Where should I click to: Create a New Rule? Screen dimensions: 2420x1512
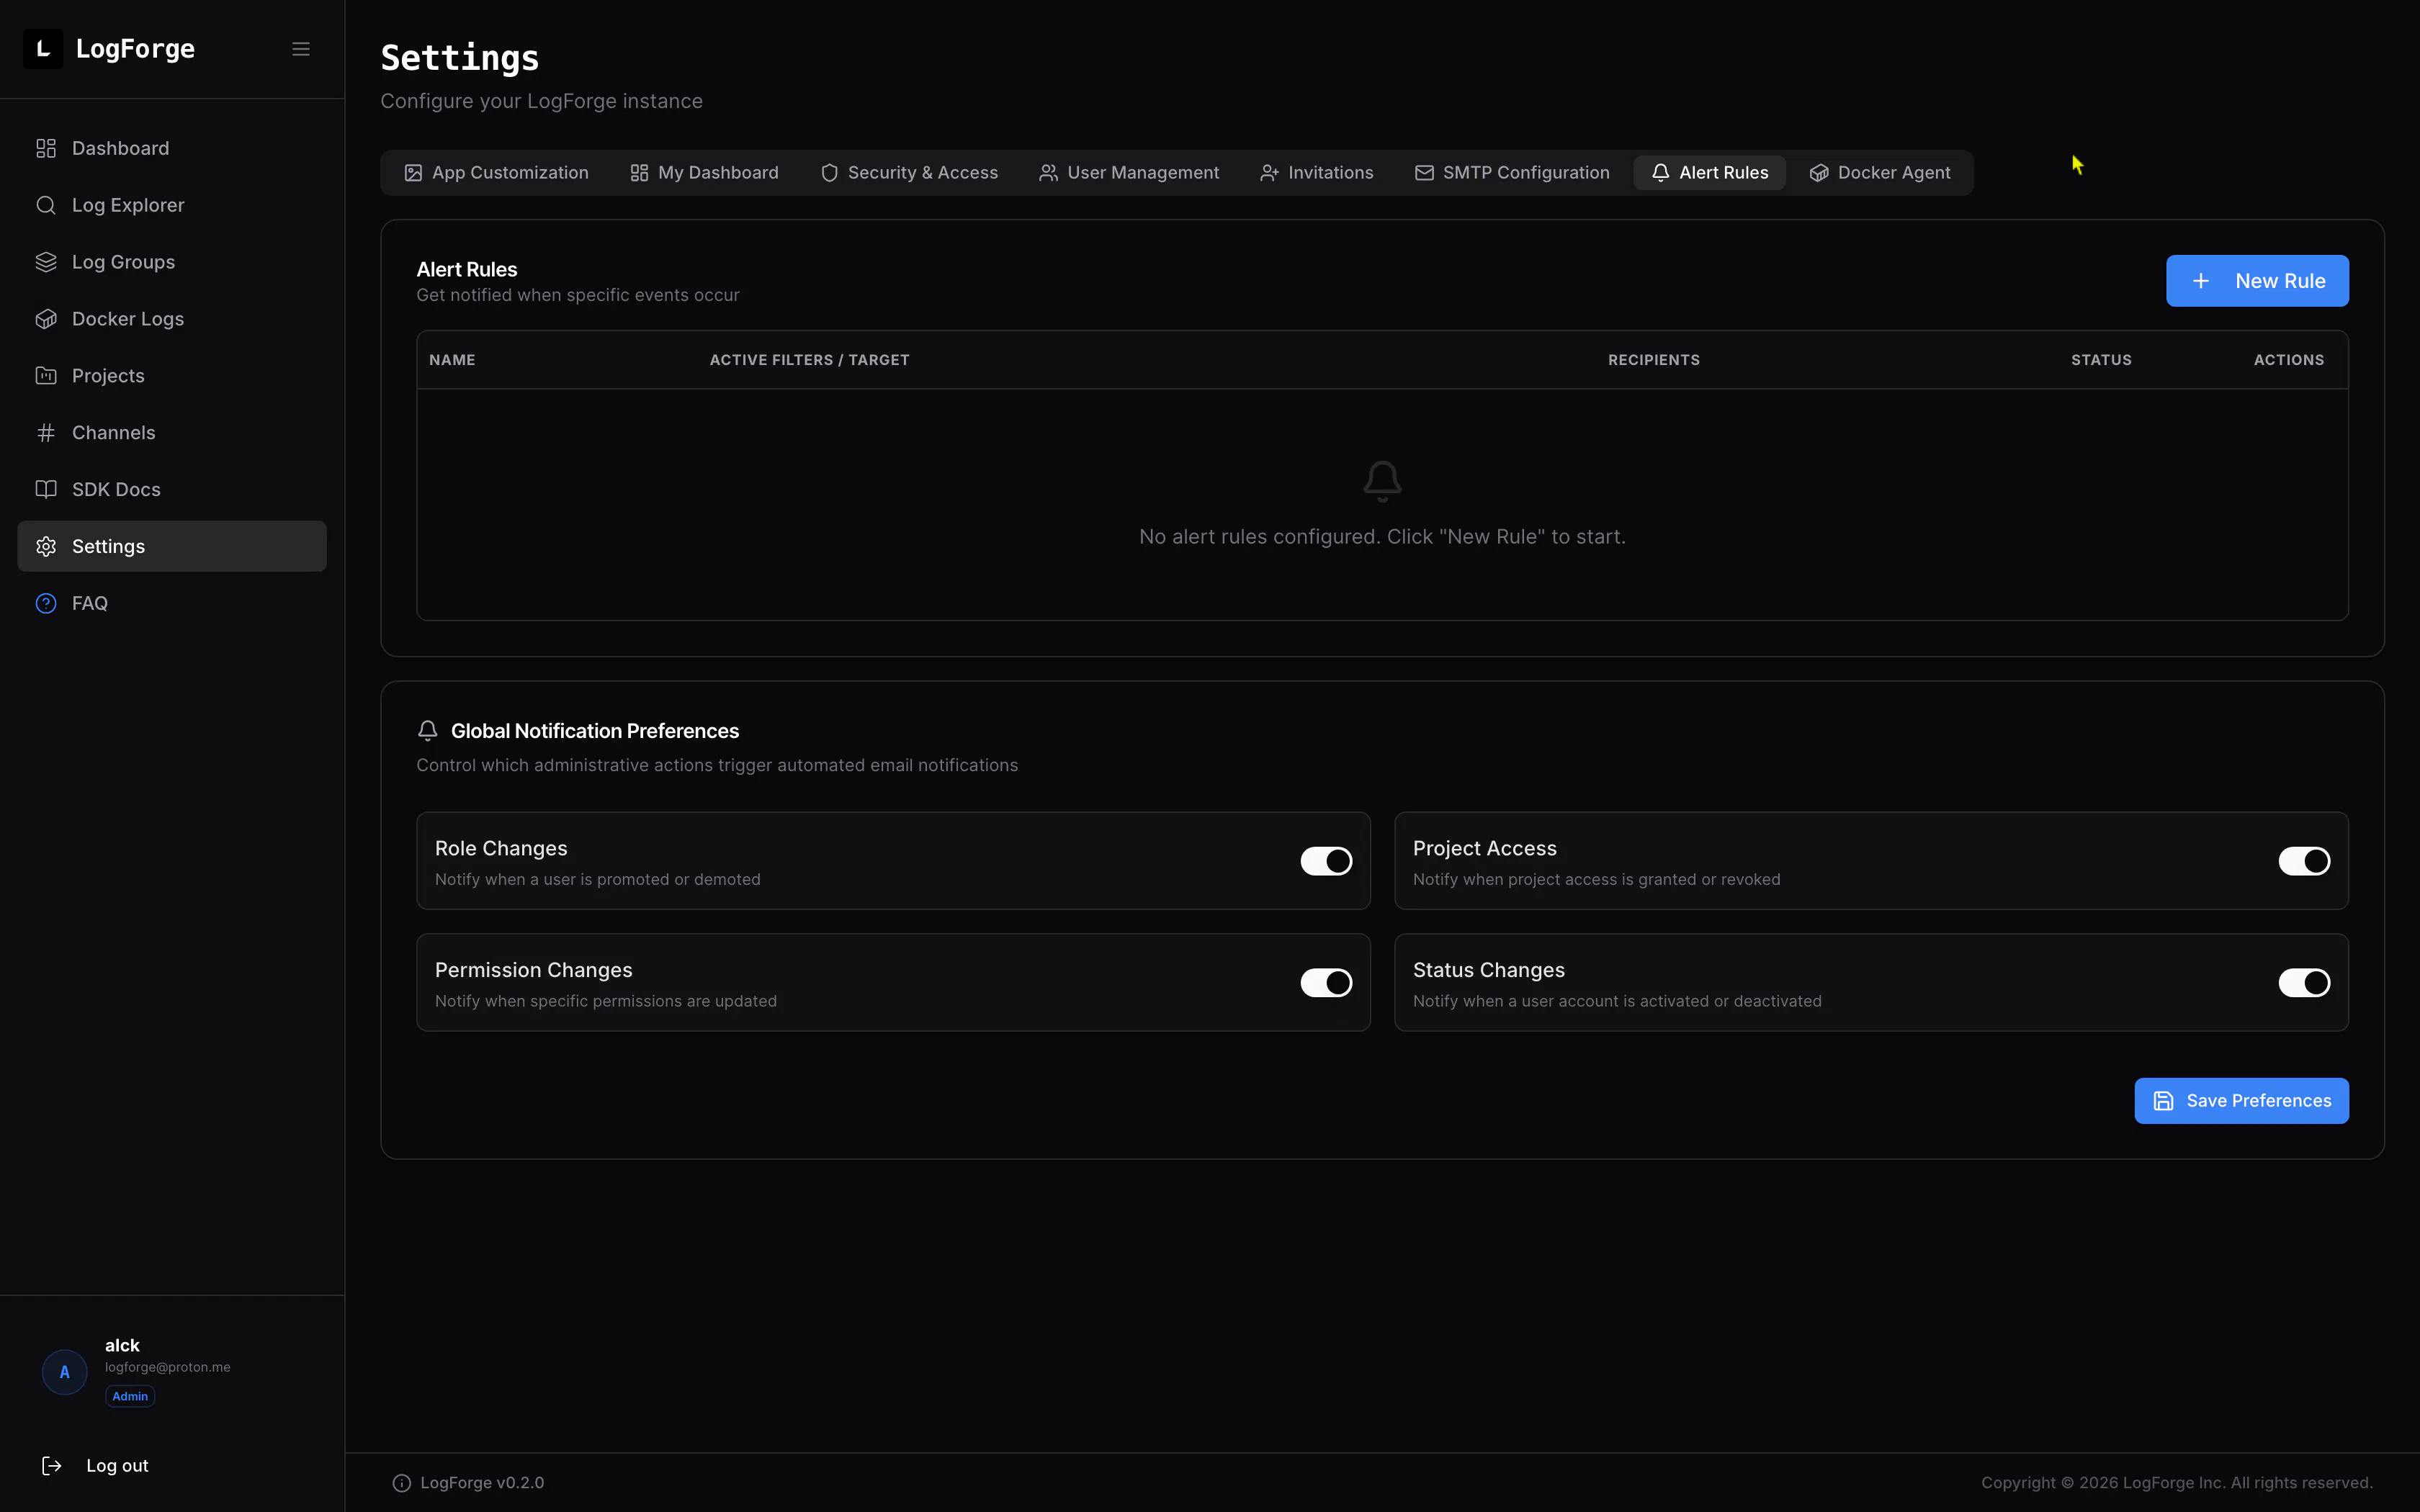tap(2257, 281)
